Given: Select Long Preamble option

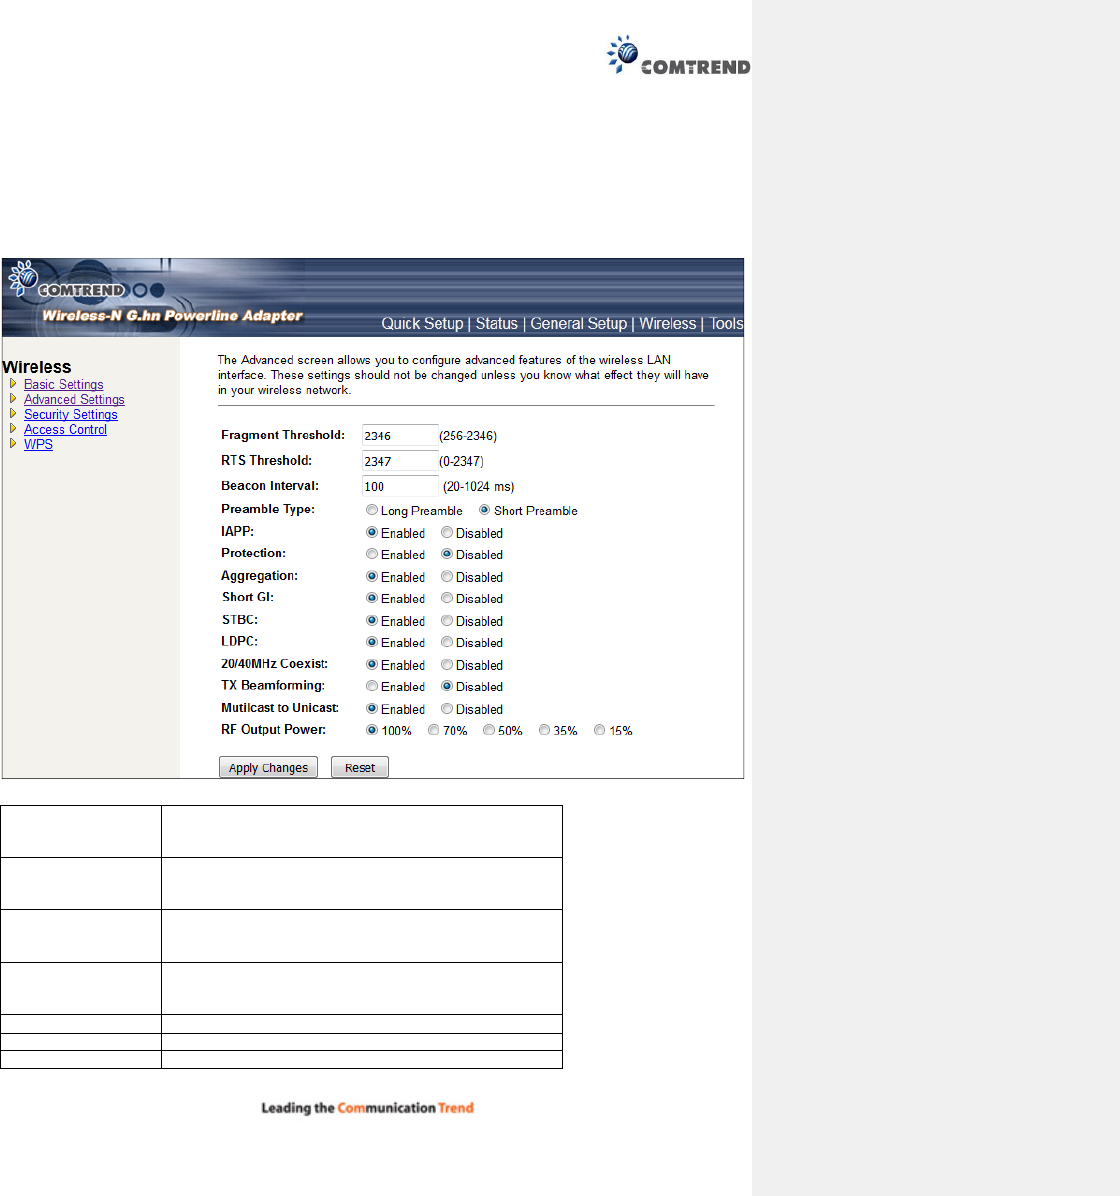Looking at the screenshot, I should (x=372, y=510).
